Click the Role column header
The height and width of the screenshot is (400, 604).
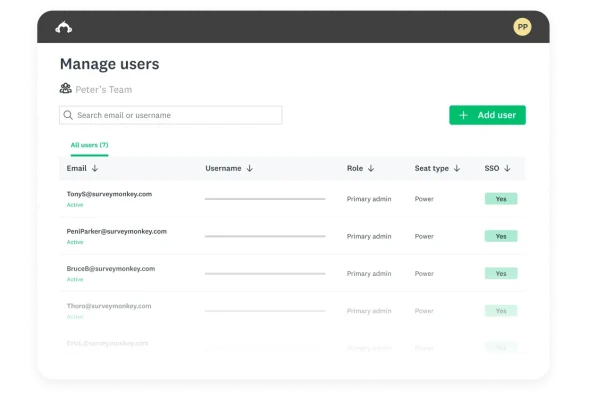[355, 168]
